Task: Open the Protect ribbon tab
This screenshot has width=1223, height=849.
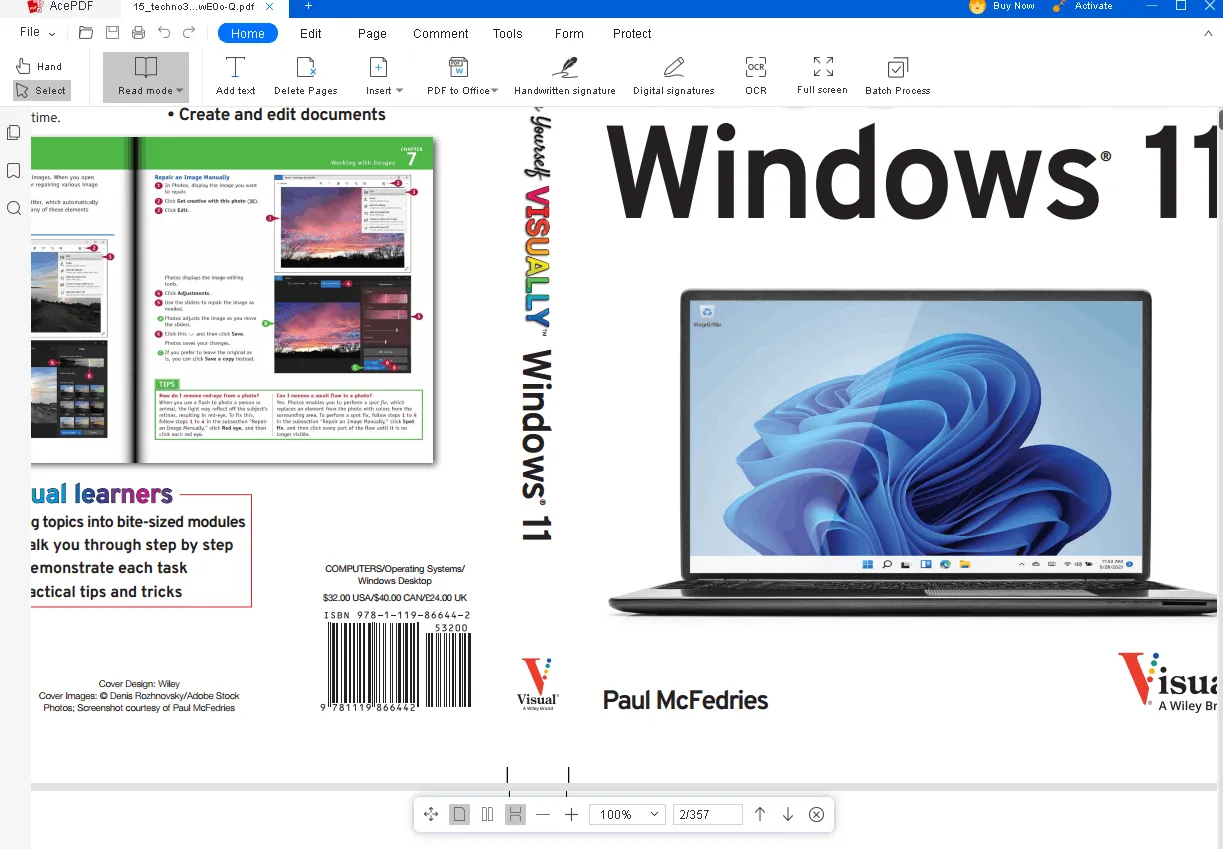Action: 631,33
